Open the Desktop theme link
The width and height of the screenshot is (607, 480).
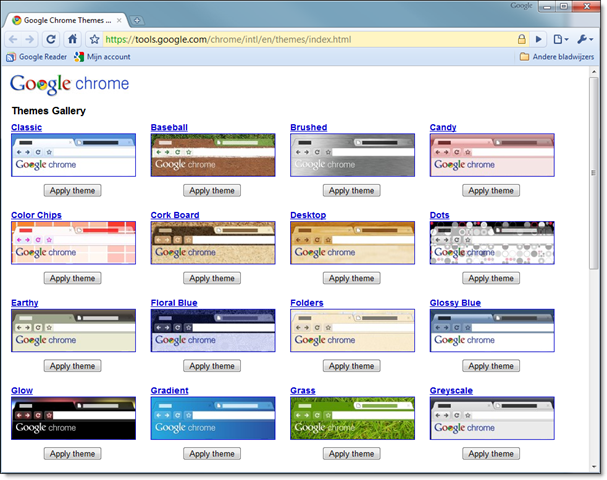point(308,215)
